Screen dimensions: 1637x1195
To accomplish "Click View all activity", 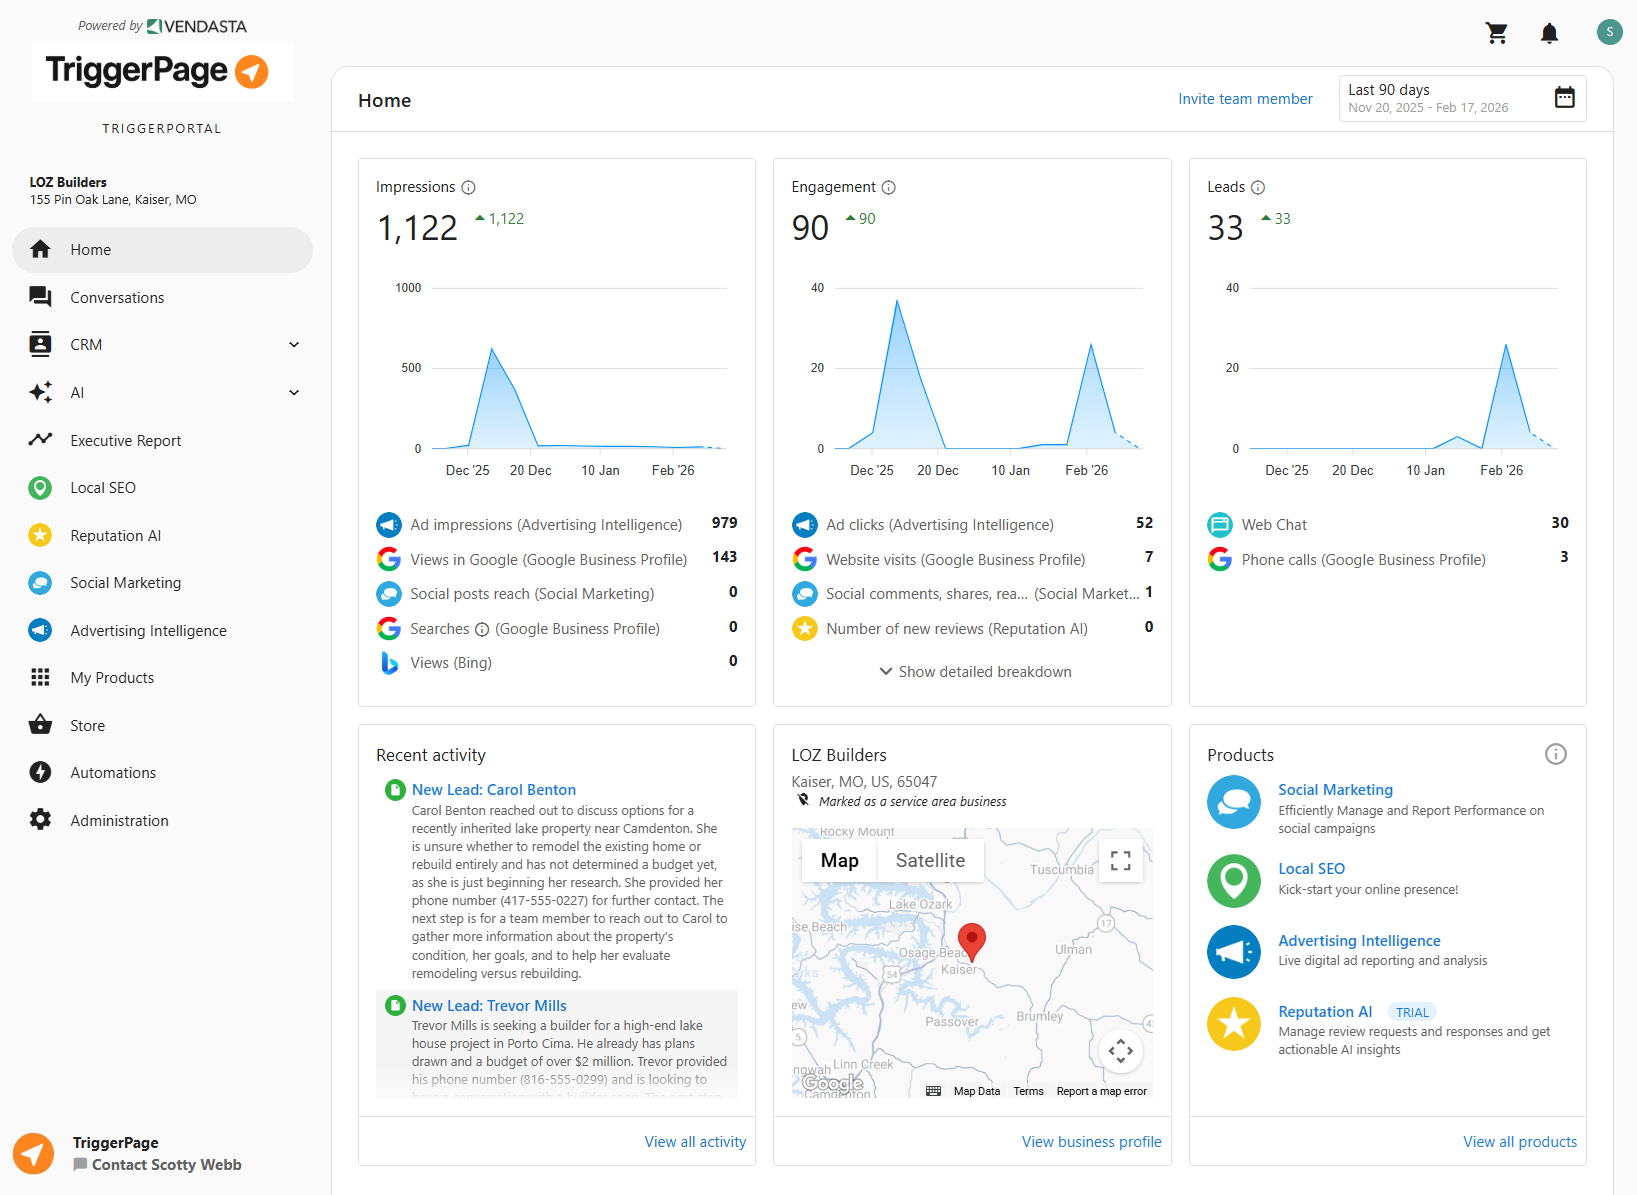I will [x=695, y=1142].
